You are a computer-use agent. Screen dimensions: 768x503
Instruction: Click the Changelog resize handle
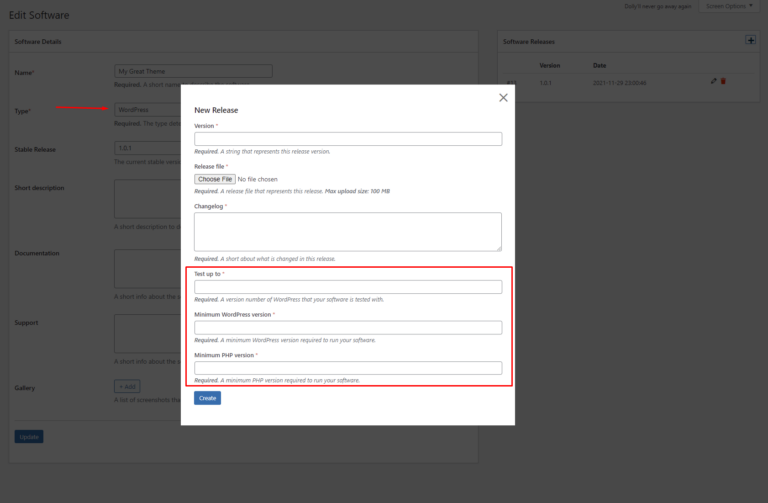(498, 248)
